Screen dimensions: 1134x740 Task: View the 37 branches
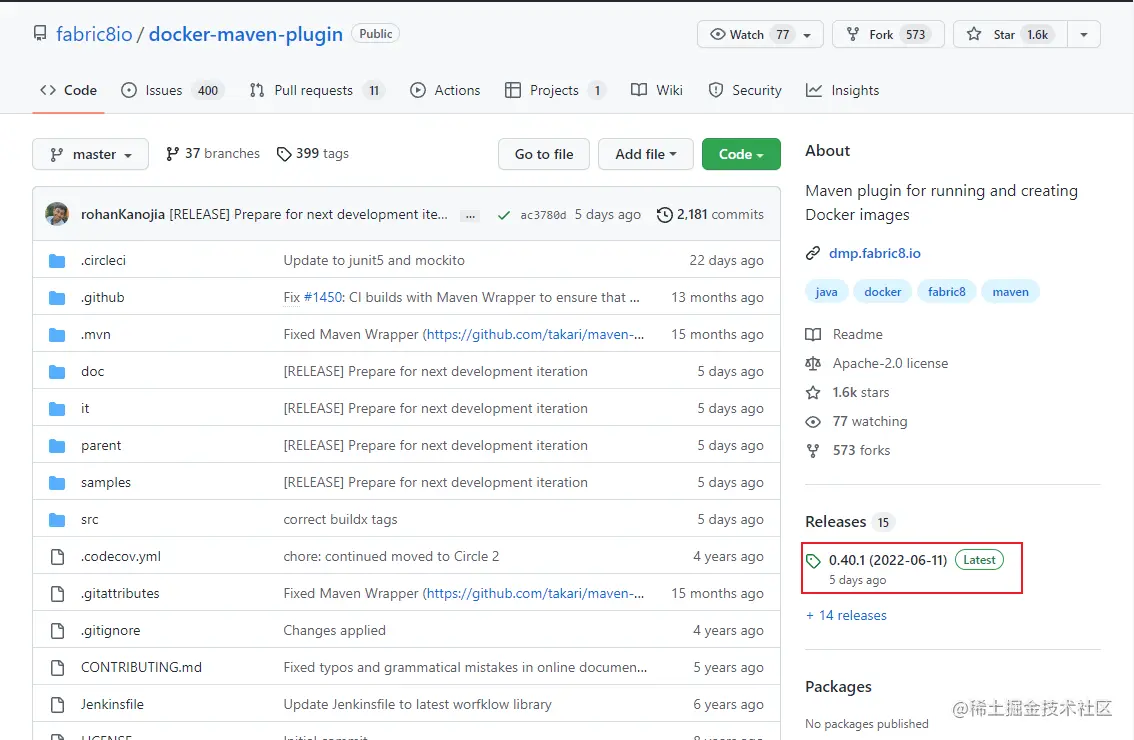coord(213,153)
